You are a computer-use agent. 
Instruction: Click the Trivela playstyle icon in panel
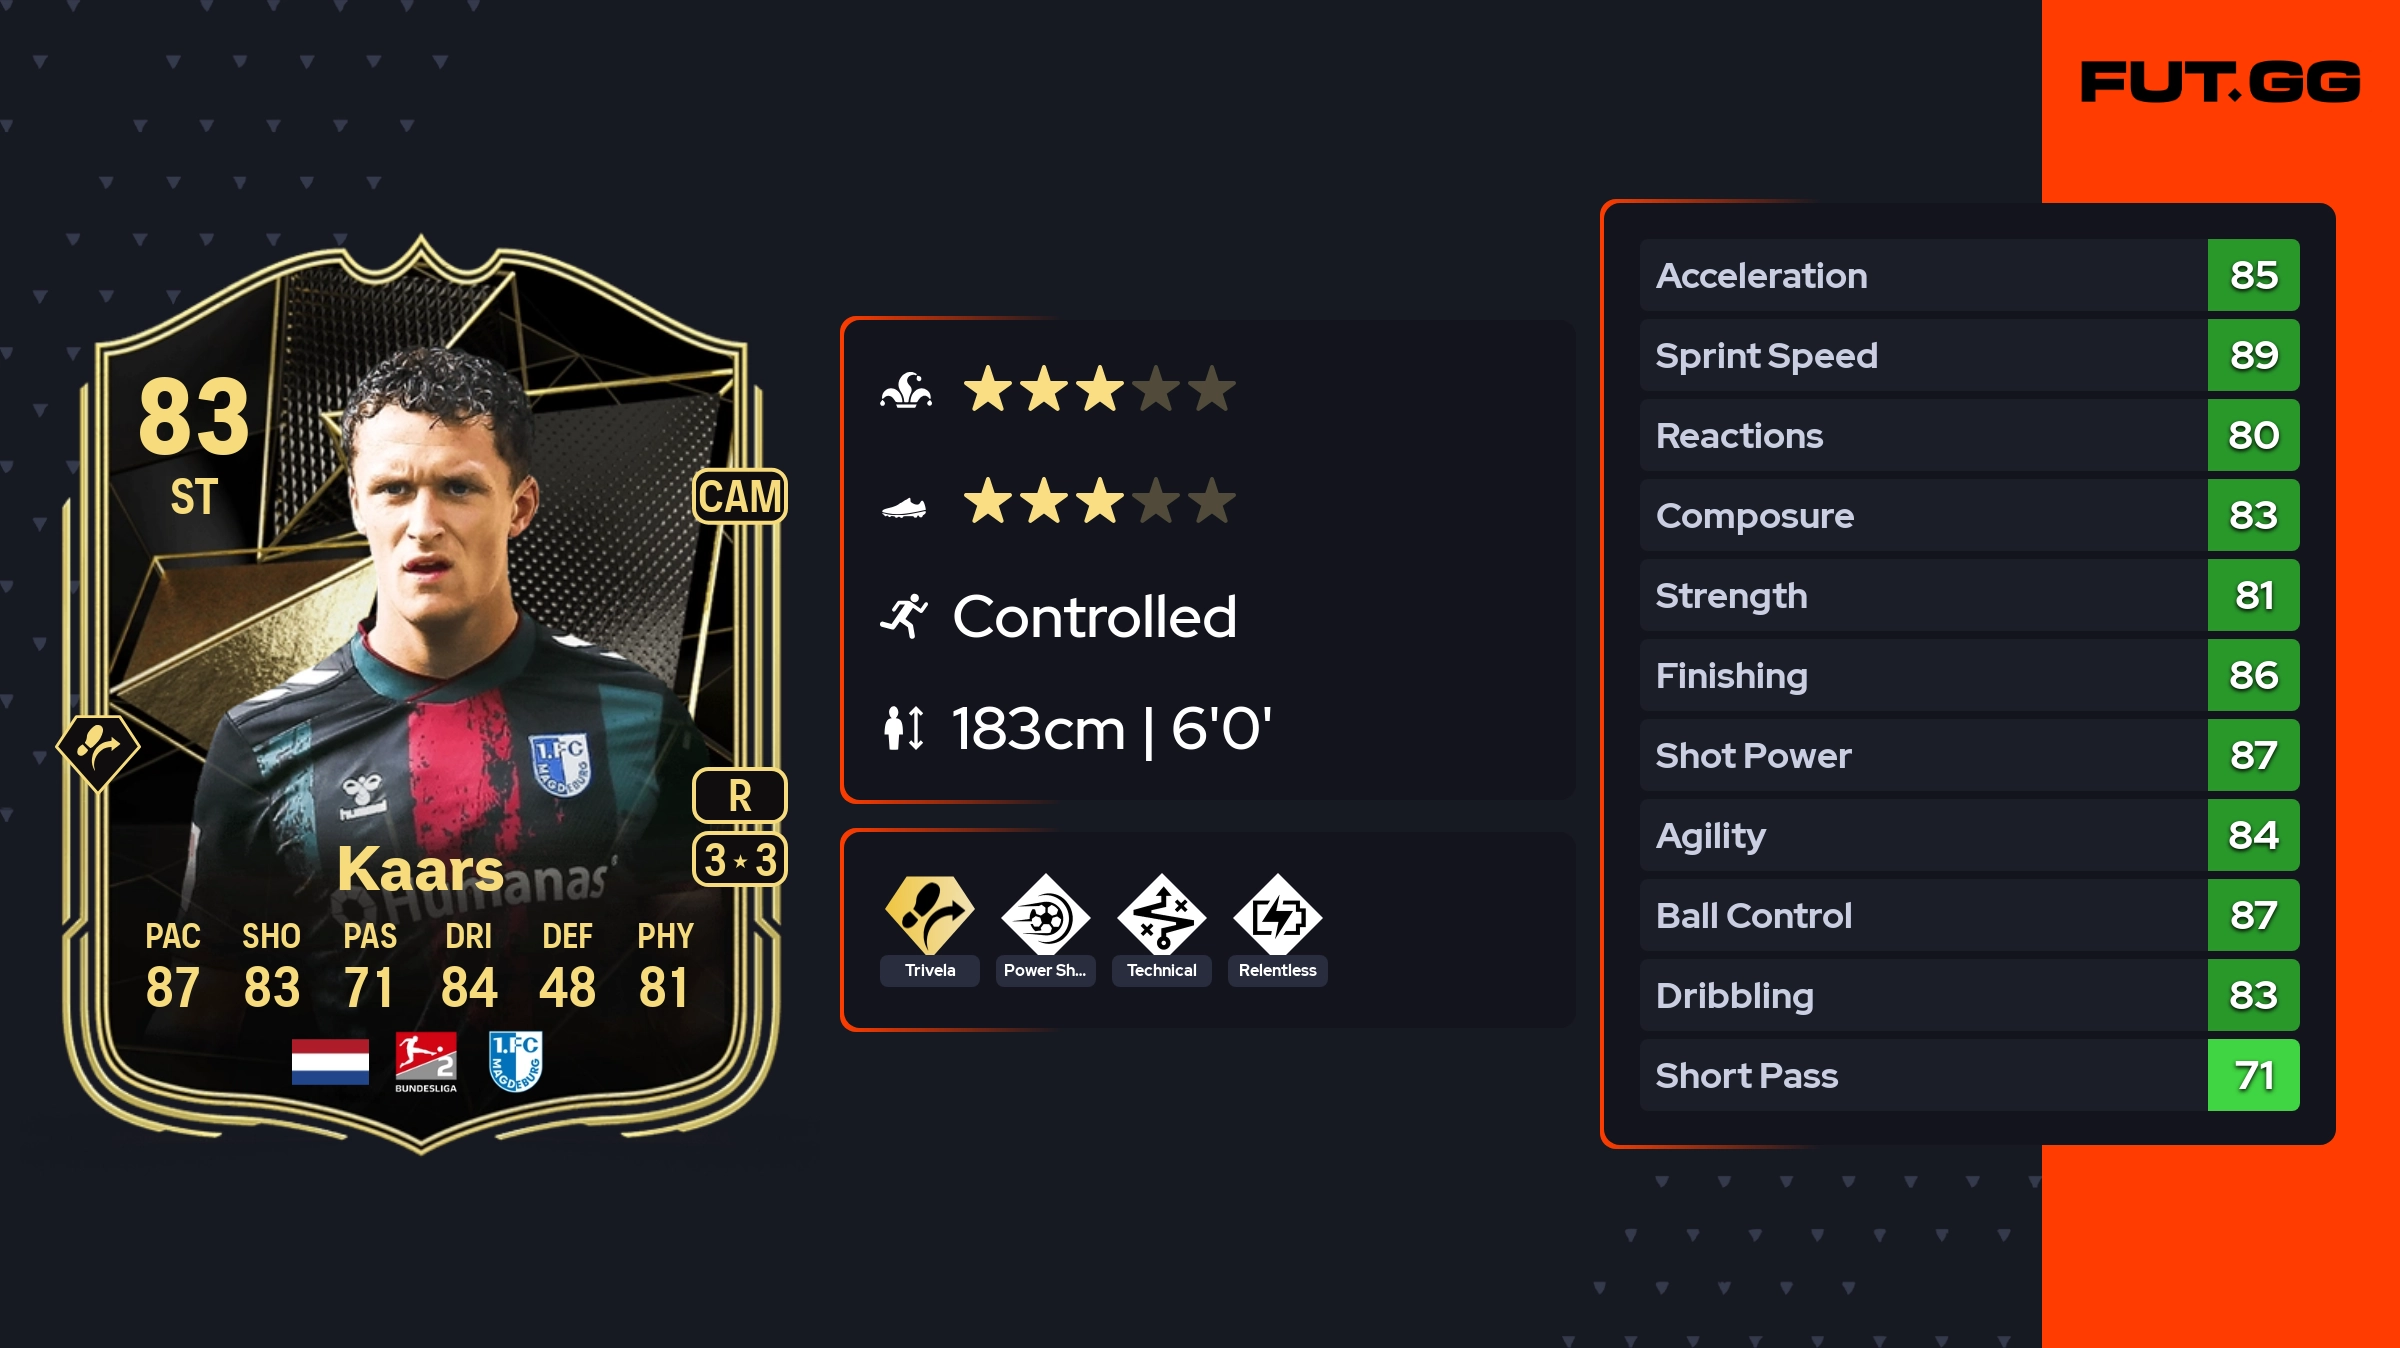point(929,915)
